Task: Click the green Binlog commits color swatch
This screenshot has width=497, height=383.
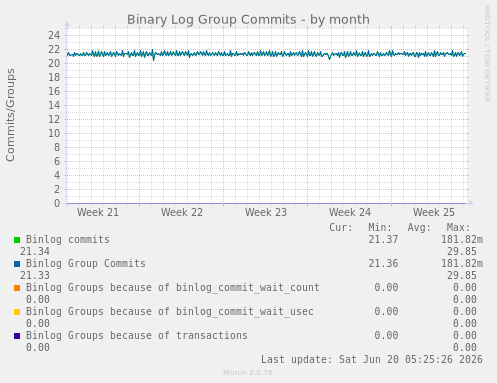Action: point(17,240)
